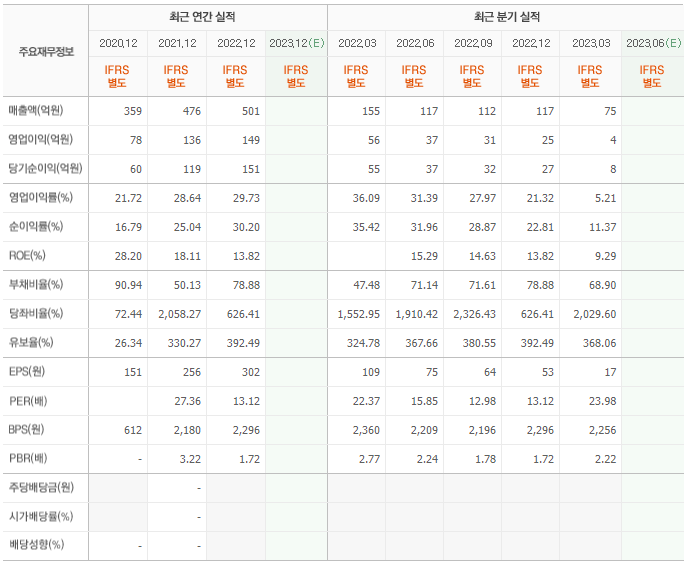Click ROE value 28.20
The image size is (689, 565).
[128, 256]
